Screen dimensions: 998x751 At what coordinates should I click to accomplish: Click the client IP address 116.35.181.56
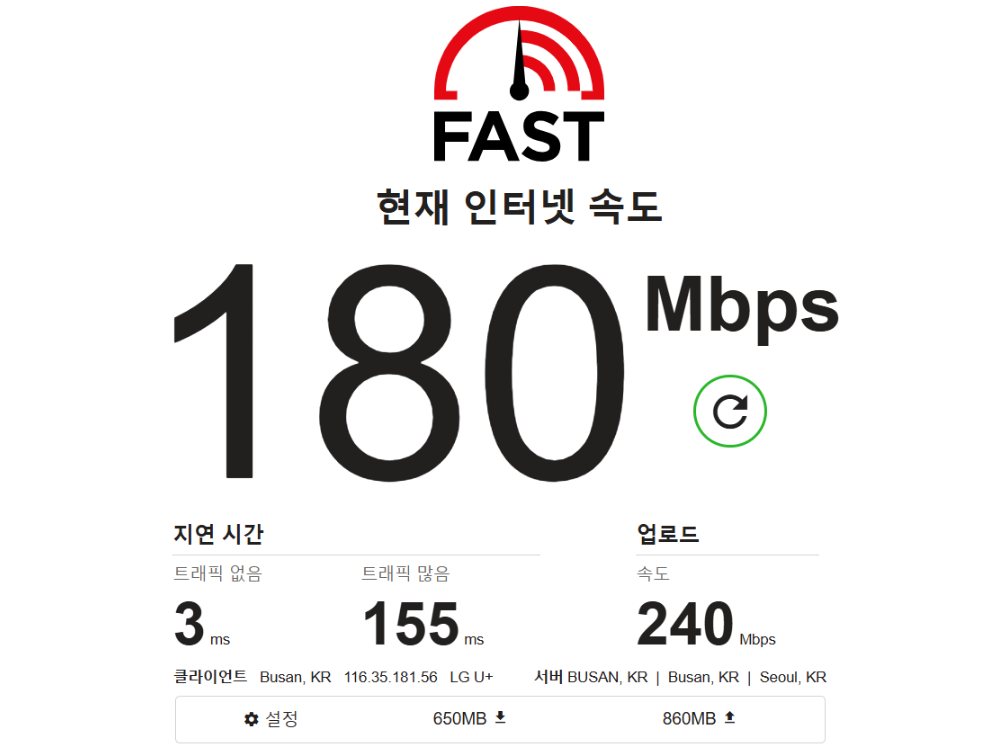391,677
